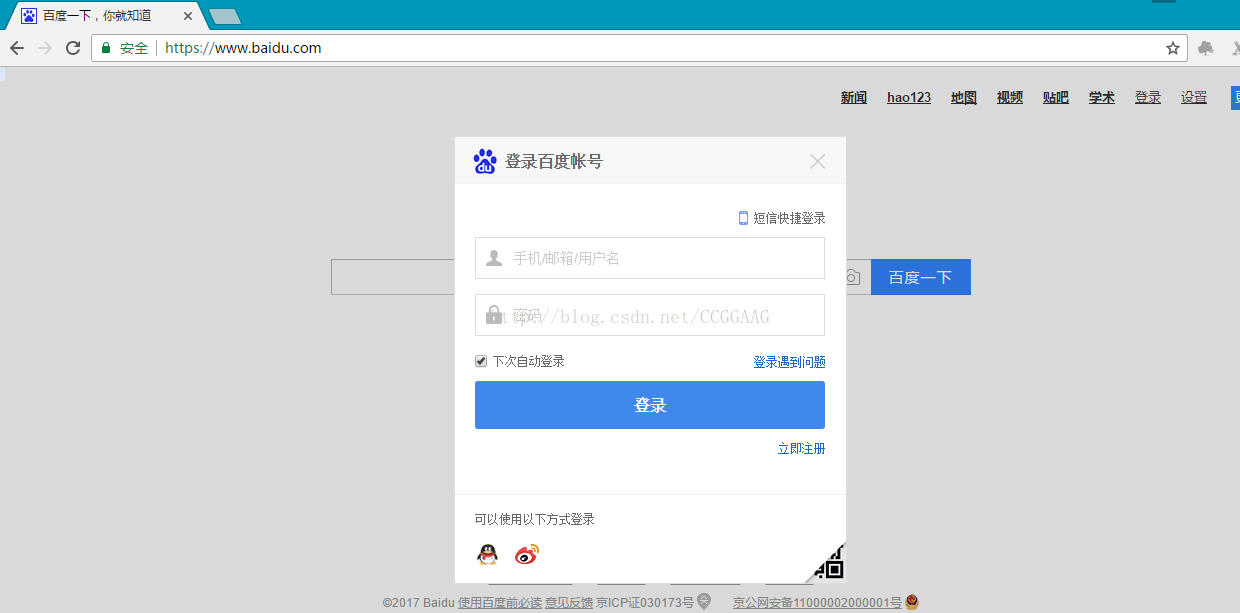The height and width of the screenshot is (613, 1240).
Task: Open 学术 in top navigation
Action: 1102,97
